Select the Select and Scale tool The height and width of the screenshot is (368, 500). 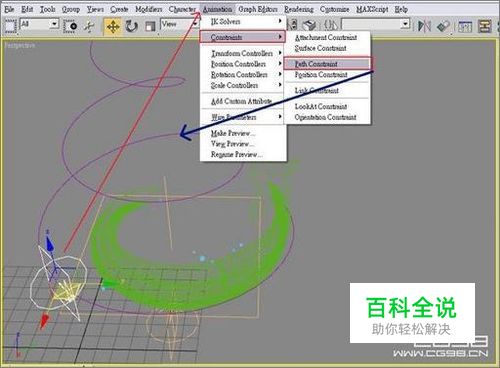150,26
